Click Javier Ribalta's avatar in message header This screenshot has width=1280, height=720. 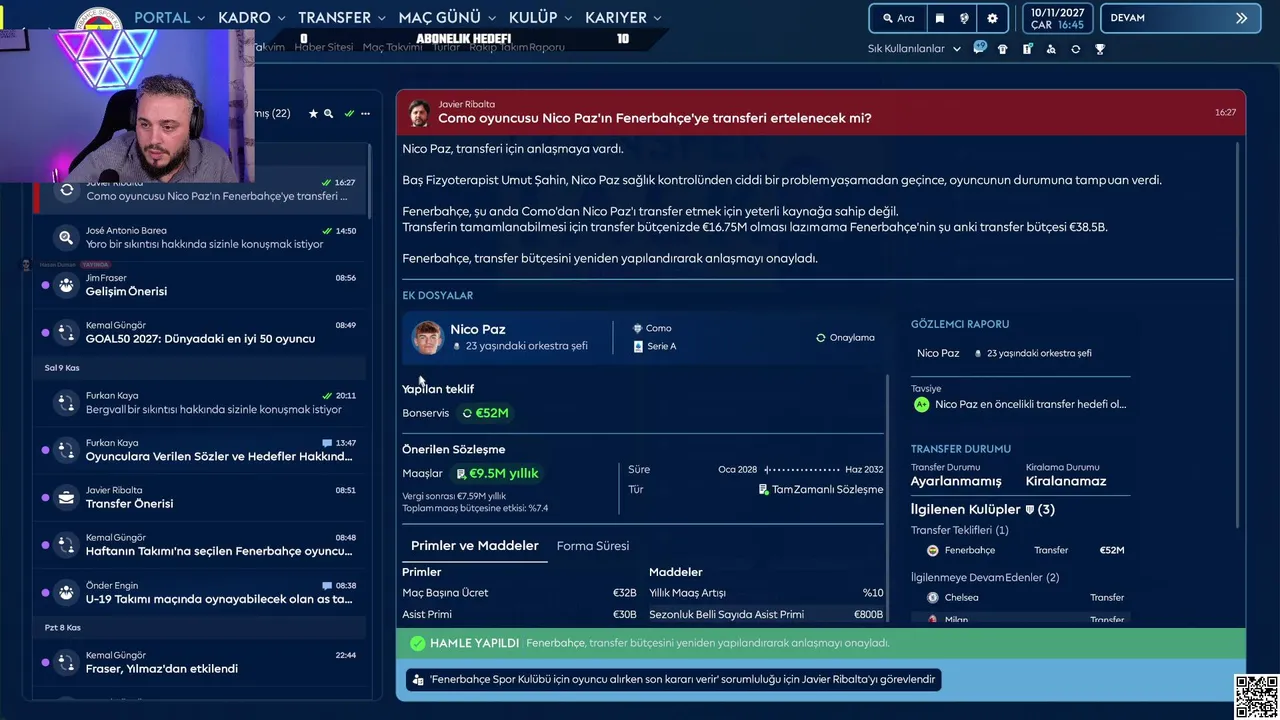point(419,112)
